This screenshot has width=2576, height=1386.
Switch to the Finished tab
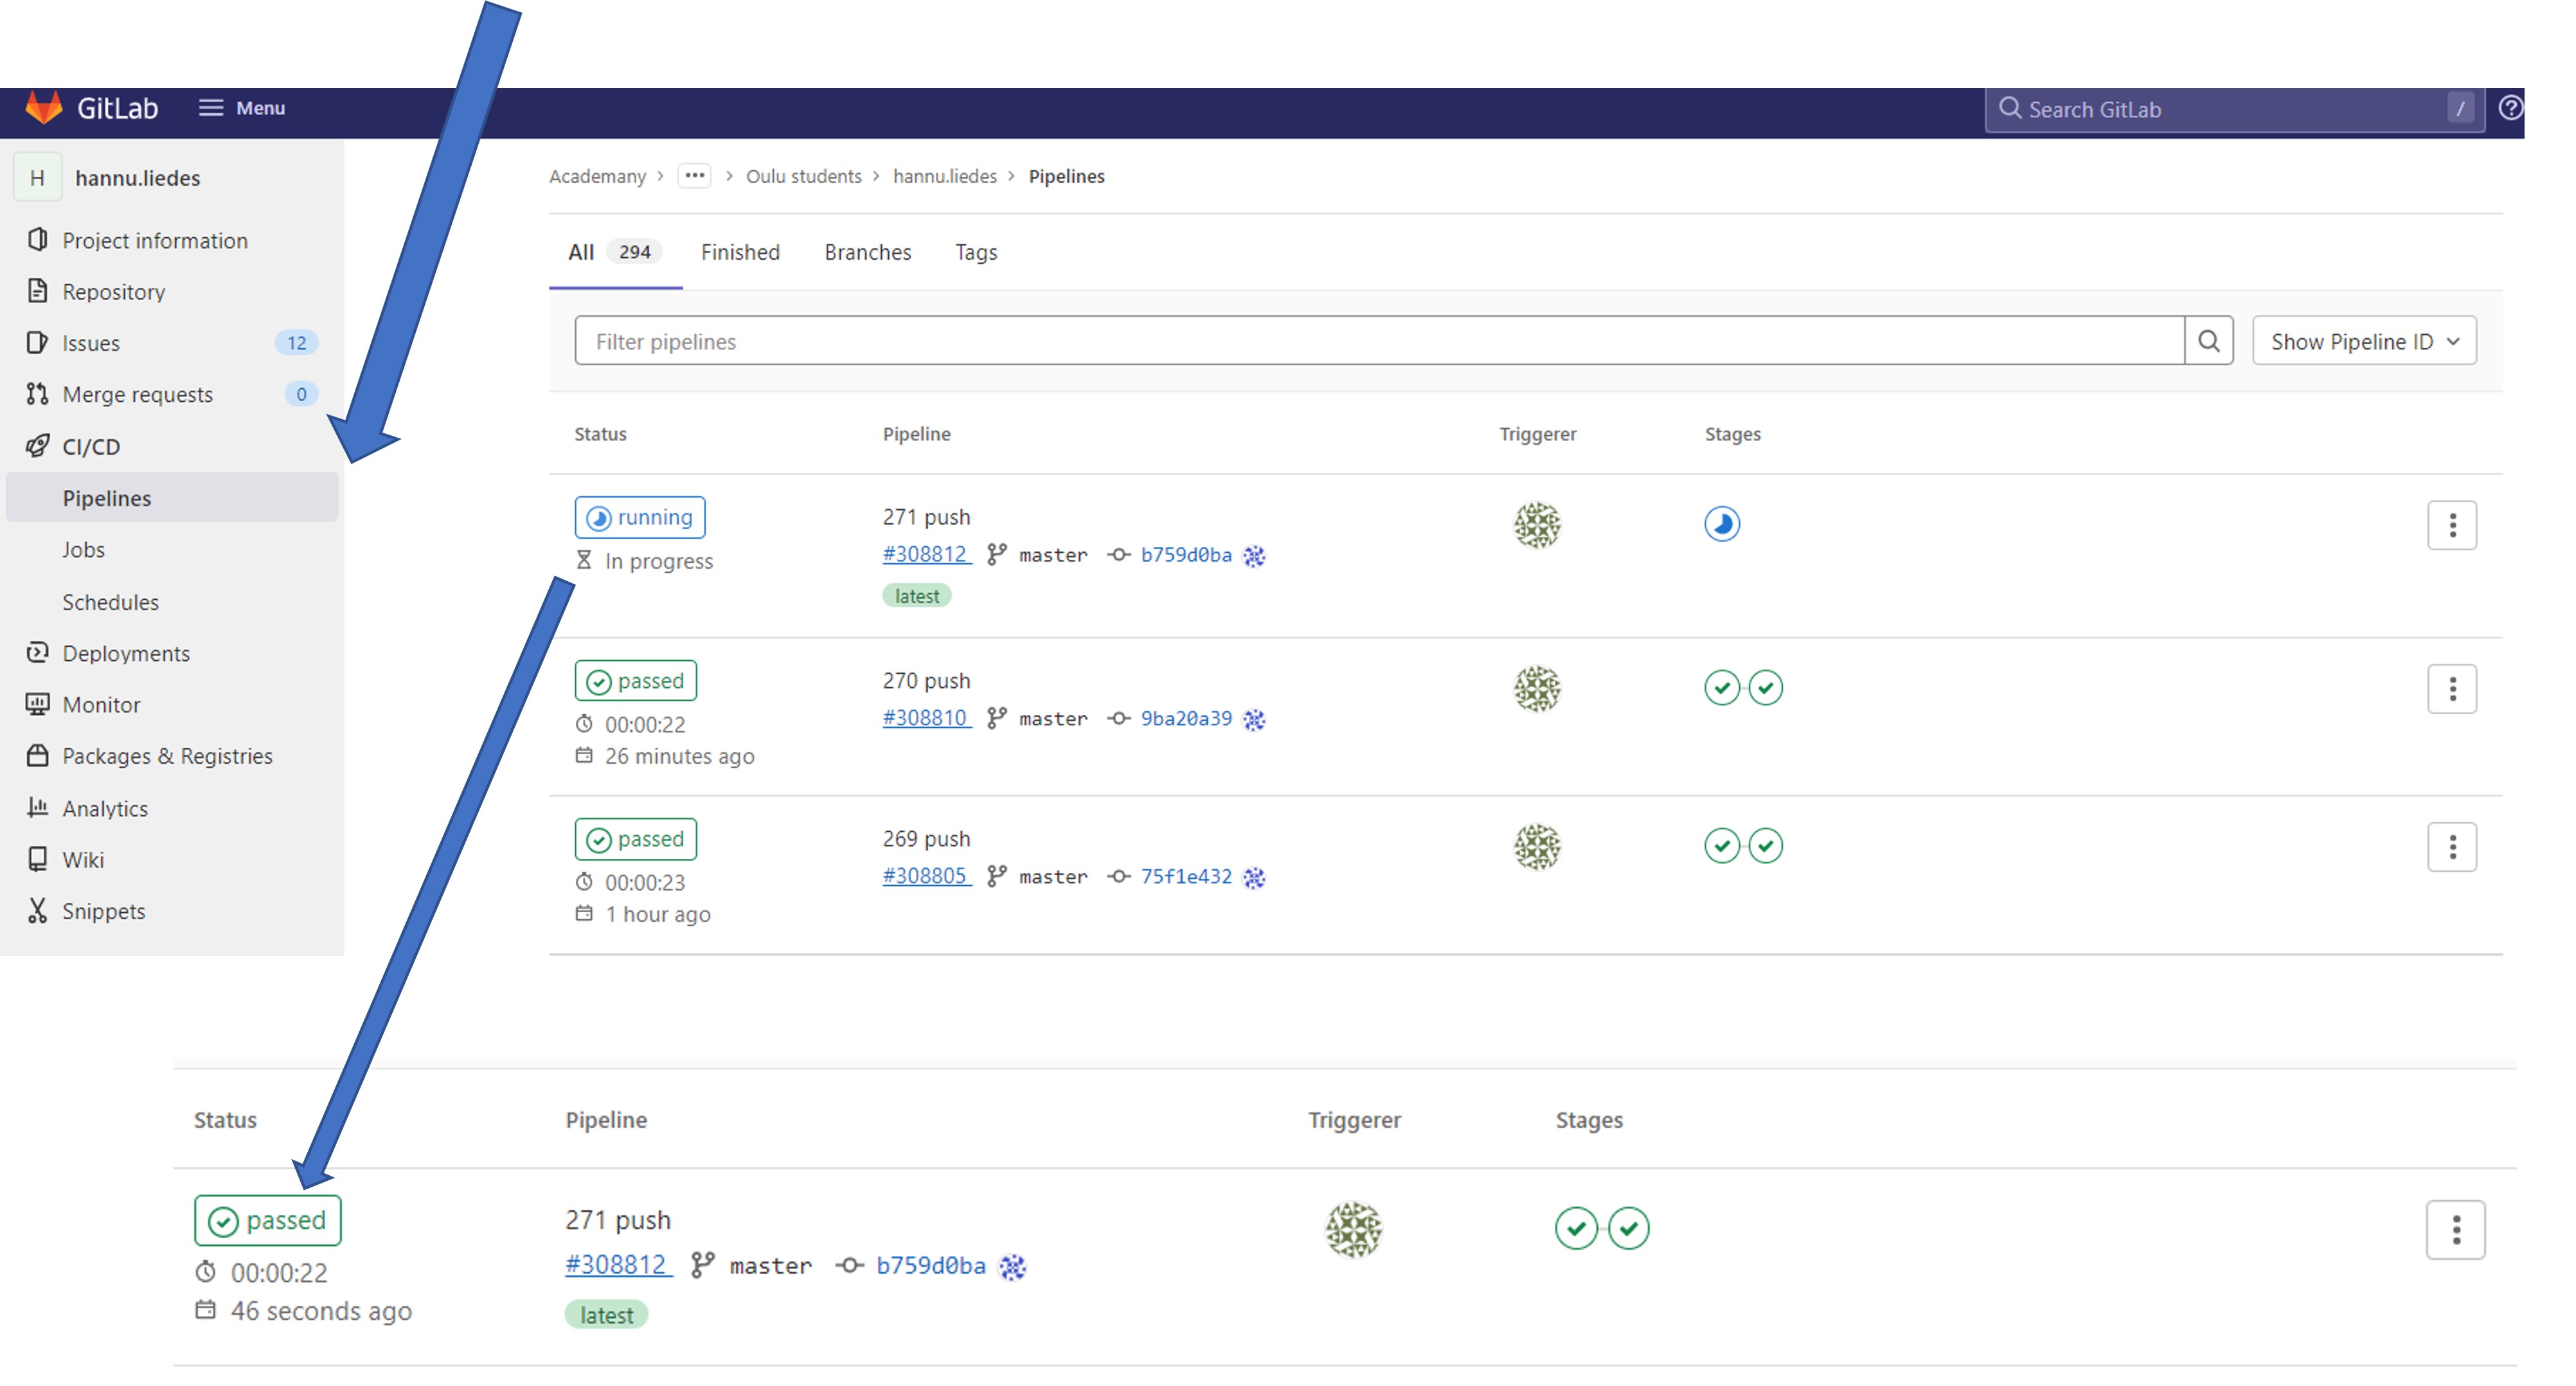[x=740, y=252]
